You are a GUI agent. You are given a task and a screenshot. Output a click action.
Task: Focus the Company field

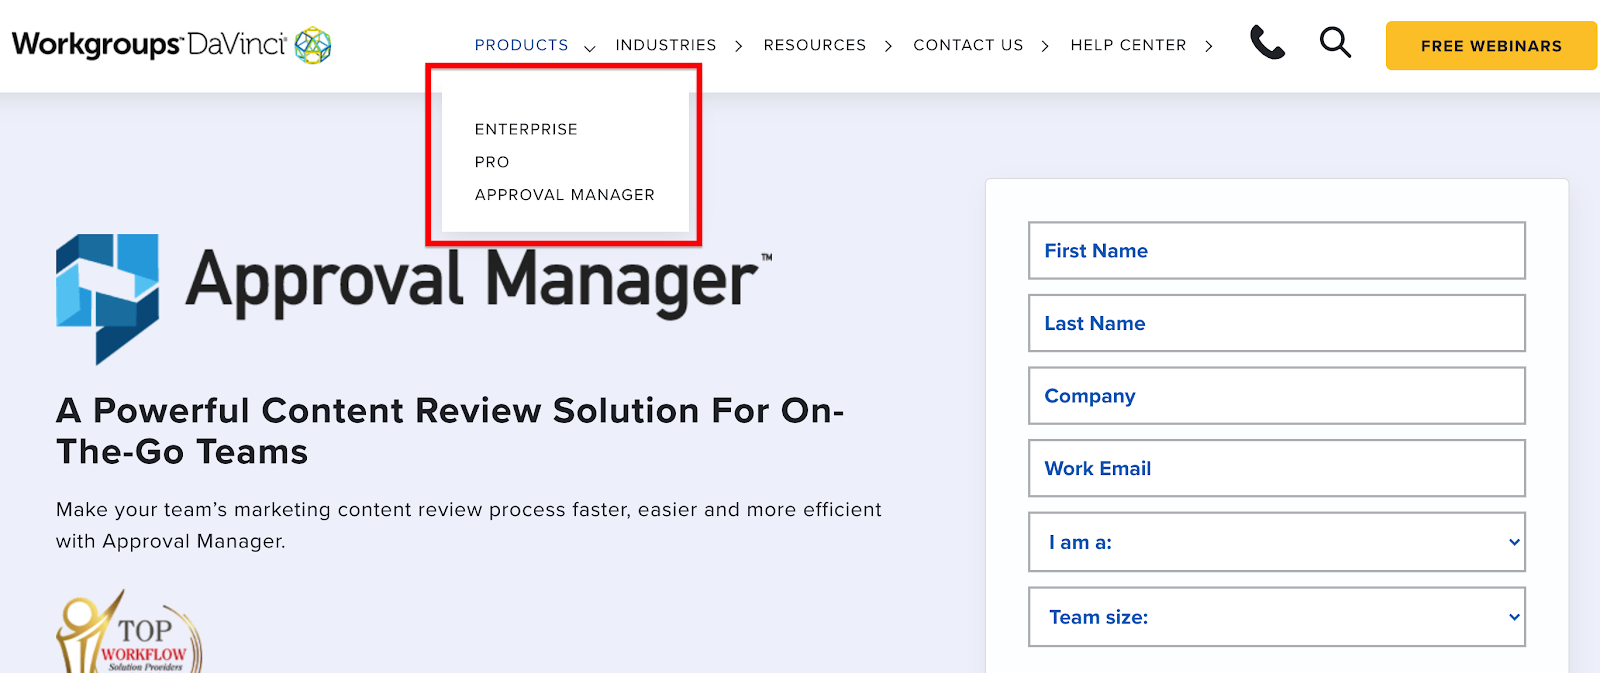click(x=1277, y=396)
